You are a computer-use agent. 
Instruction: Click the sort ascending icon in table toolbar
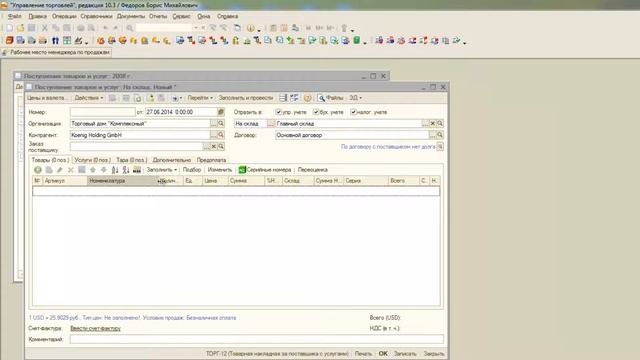115,170
